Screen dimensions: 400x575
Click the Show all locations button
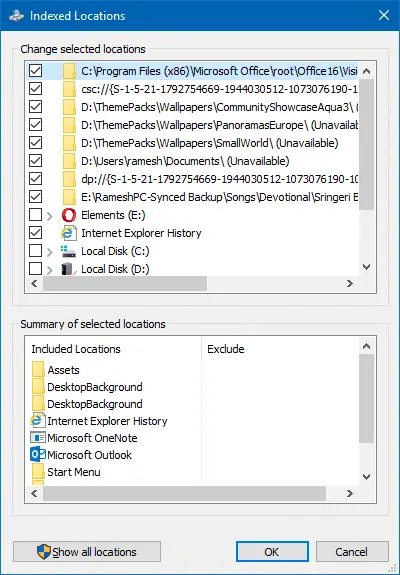click(x=87, y=552)
